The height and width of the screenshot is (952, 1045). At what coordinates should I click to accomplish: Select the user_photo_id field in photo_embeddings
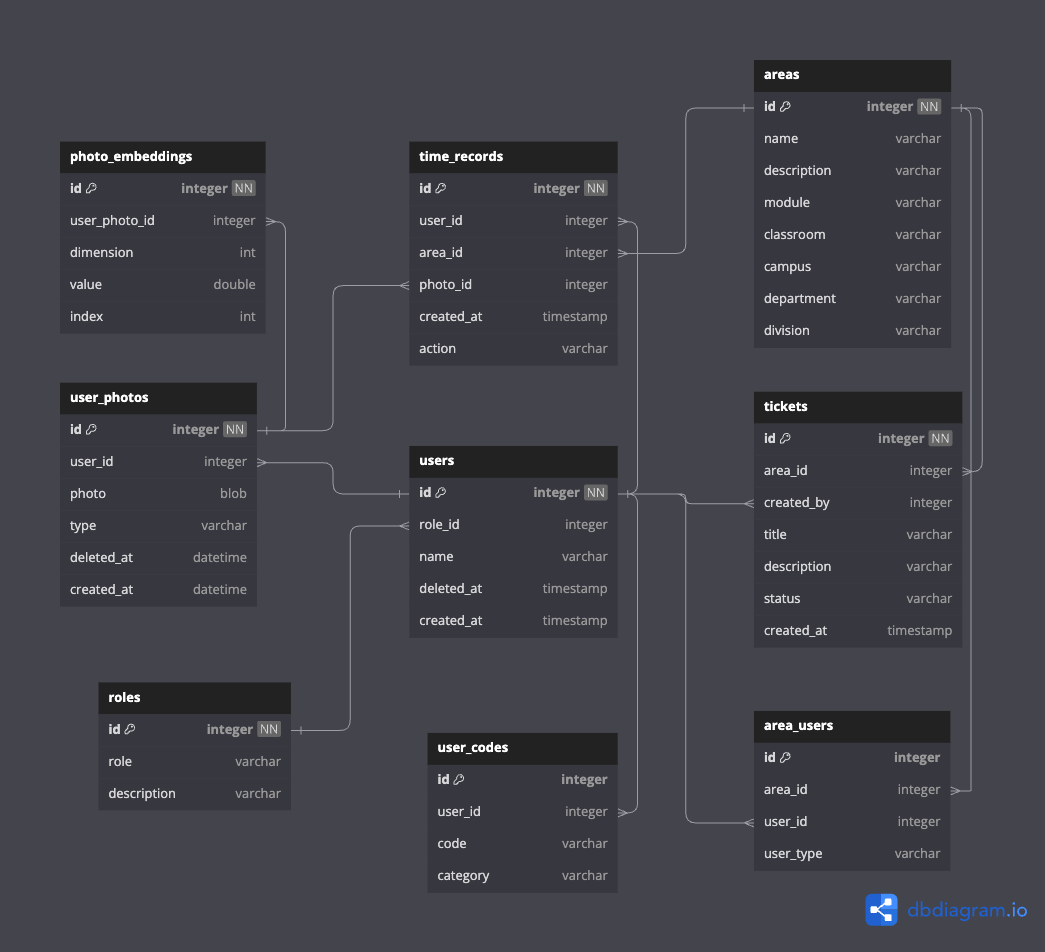click(x=112, y=221)
